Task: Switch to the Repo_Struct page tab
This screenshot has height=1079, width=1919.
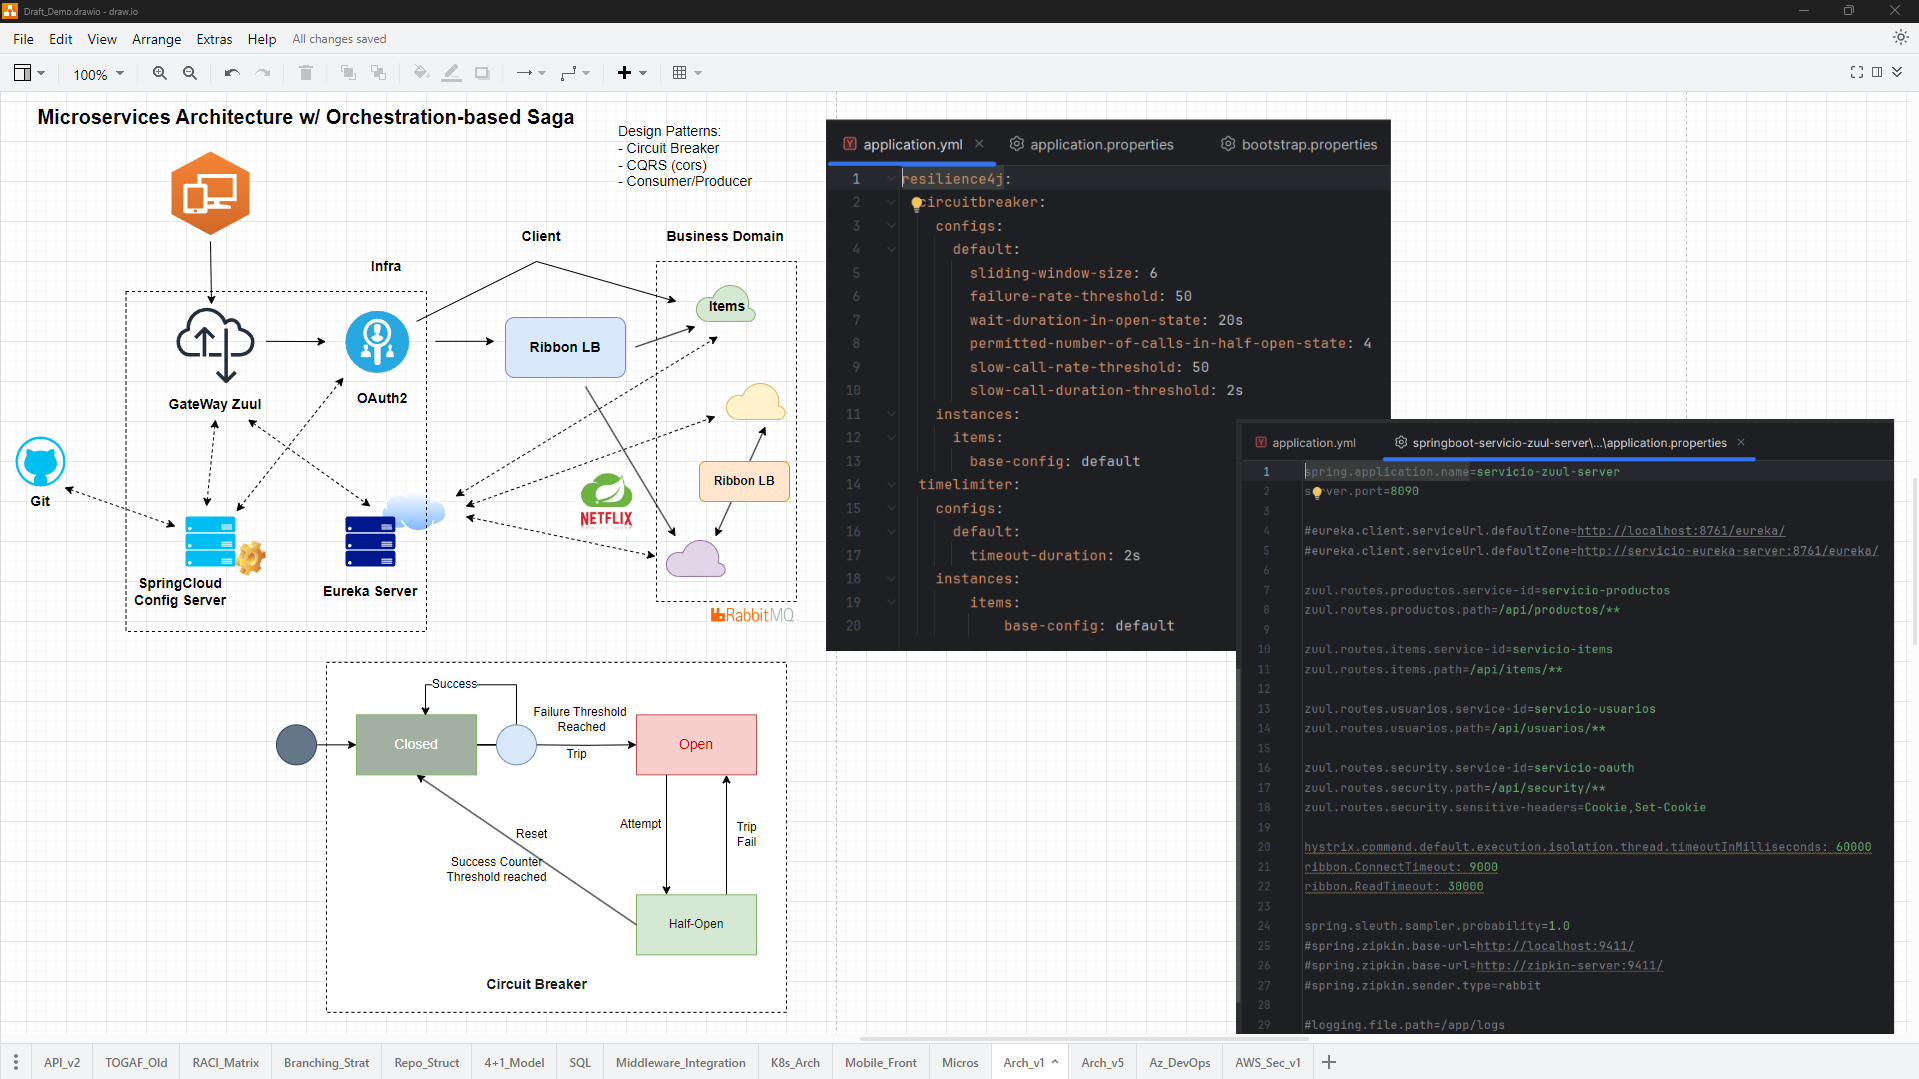Action: pos(427,1062)
